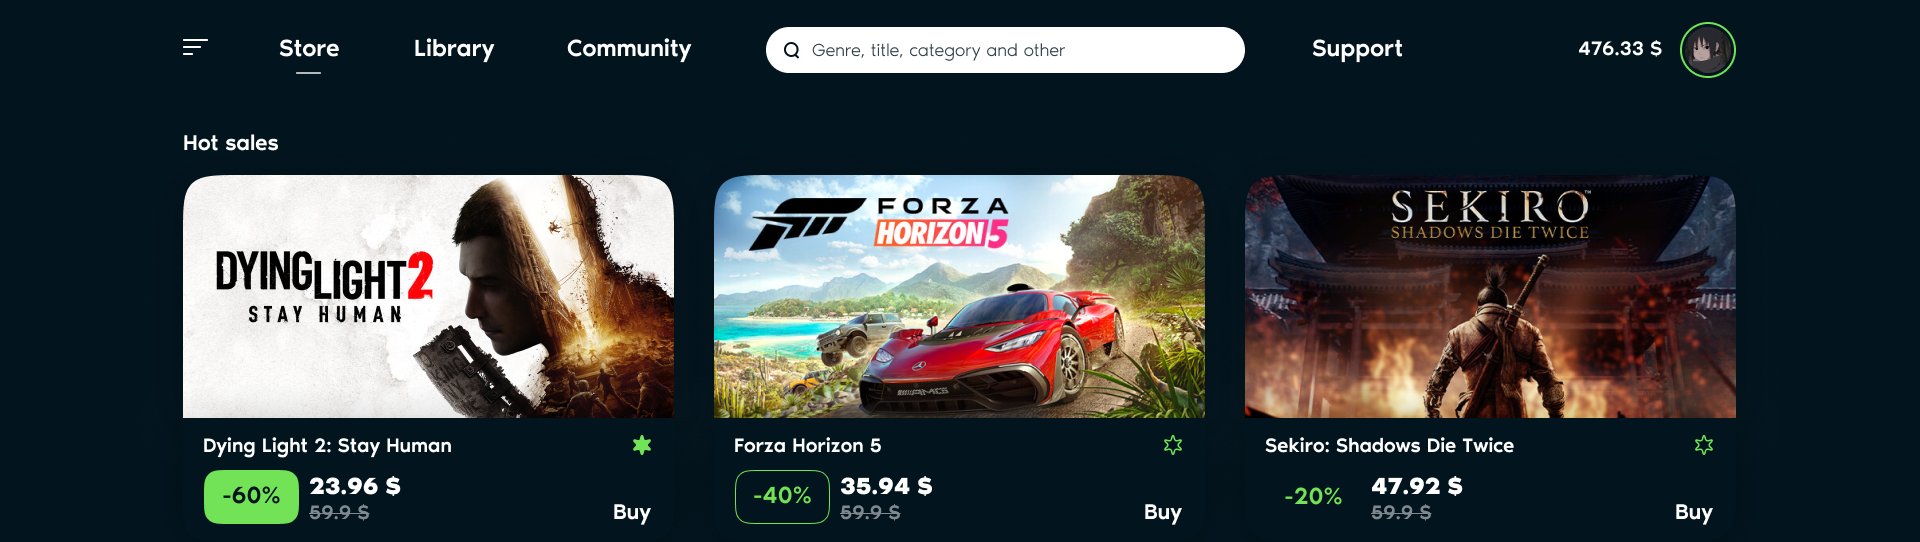Image resolution: width=1920 pixels, height=542 pixels.
Task: Open the Support page
Action: coord(1357,48)
